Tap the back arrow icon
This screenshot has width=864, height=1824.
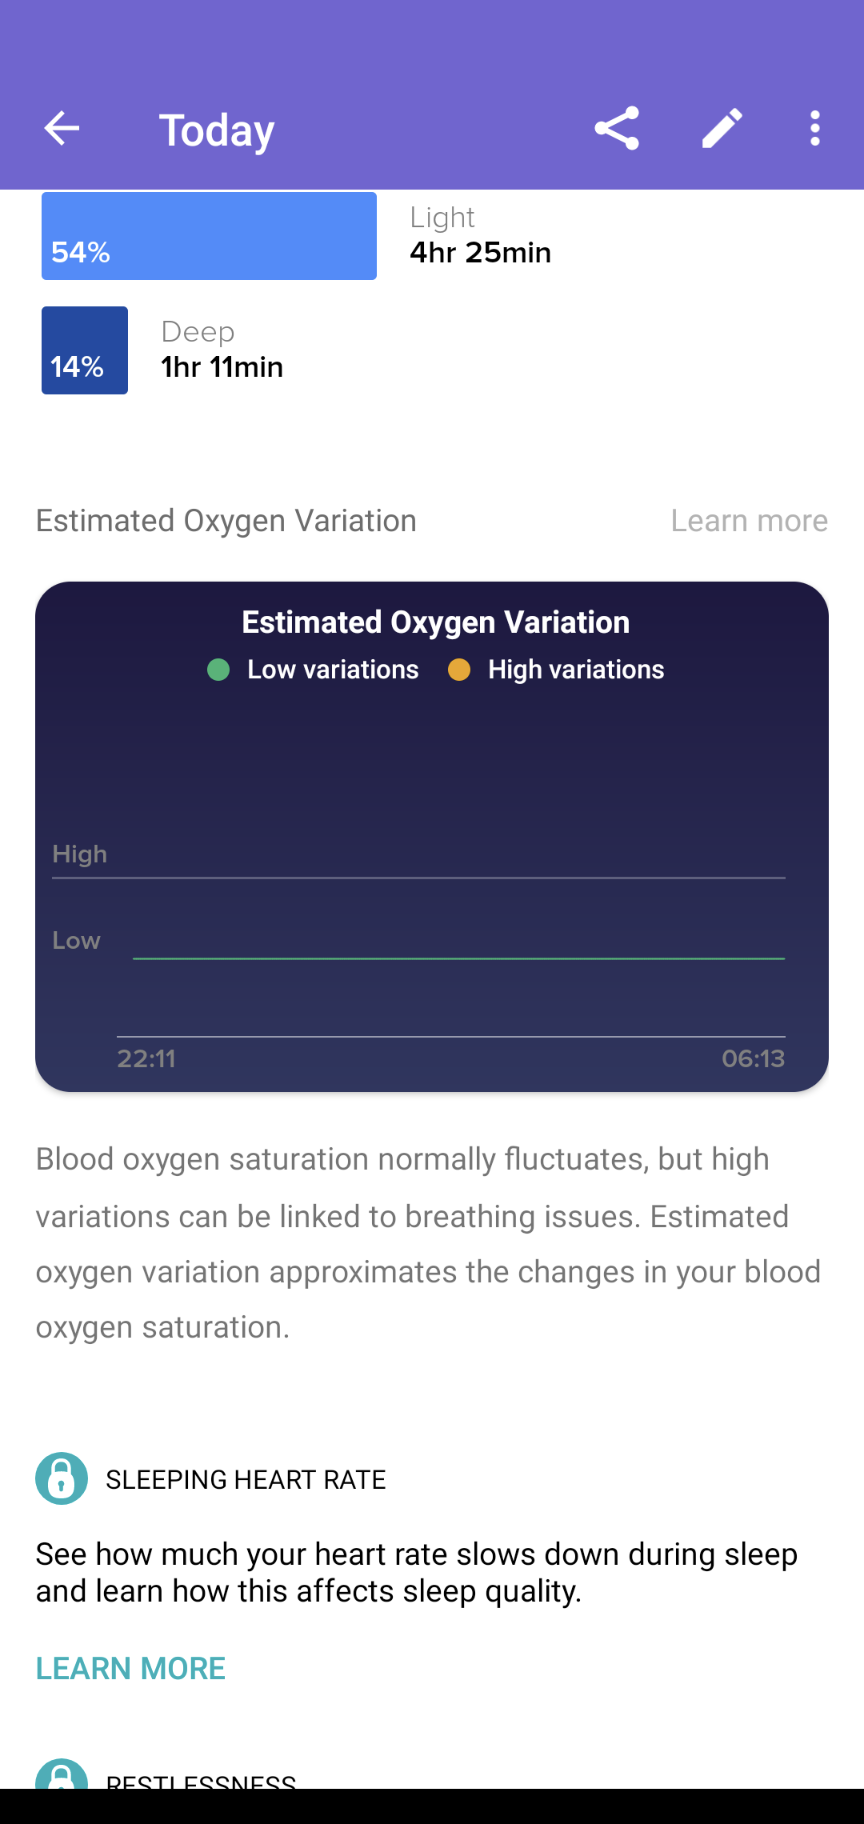[x=62, y=129]
